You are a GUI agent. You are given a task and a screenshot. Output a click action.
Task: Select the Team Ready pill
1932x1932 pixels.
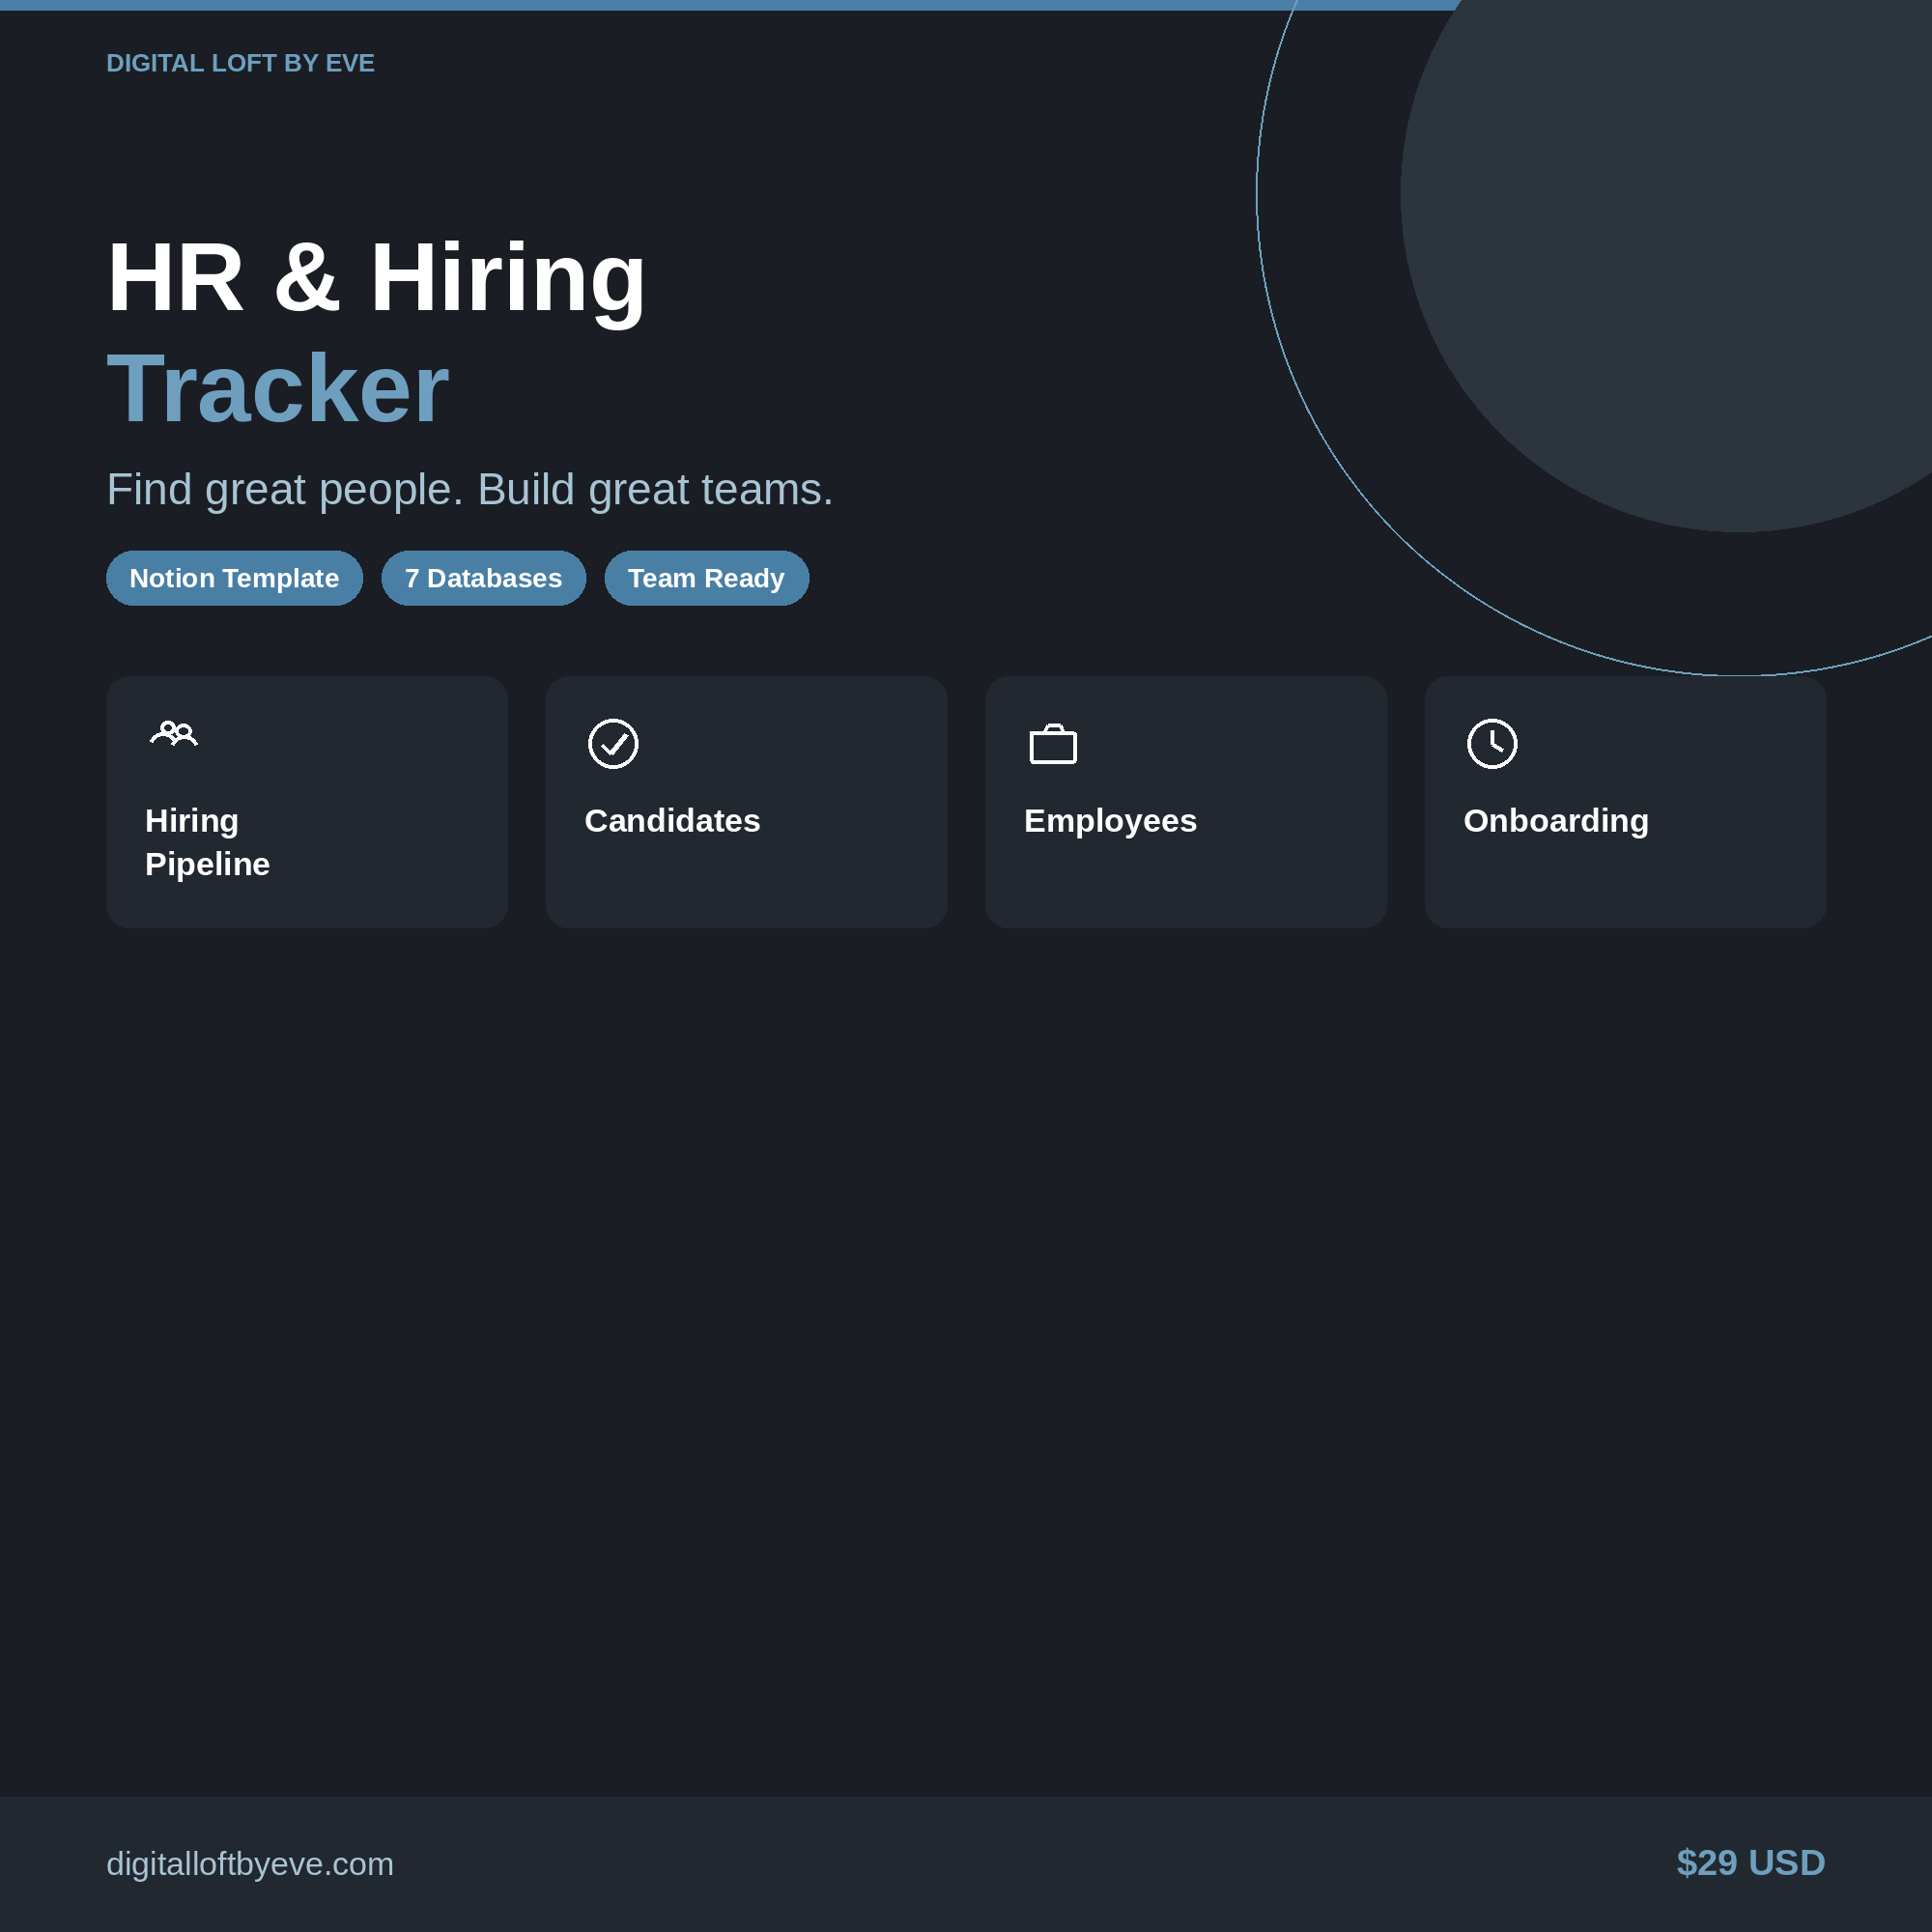[706, 578]
